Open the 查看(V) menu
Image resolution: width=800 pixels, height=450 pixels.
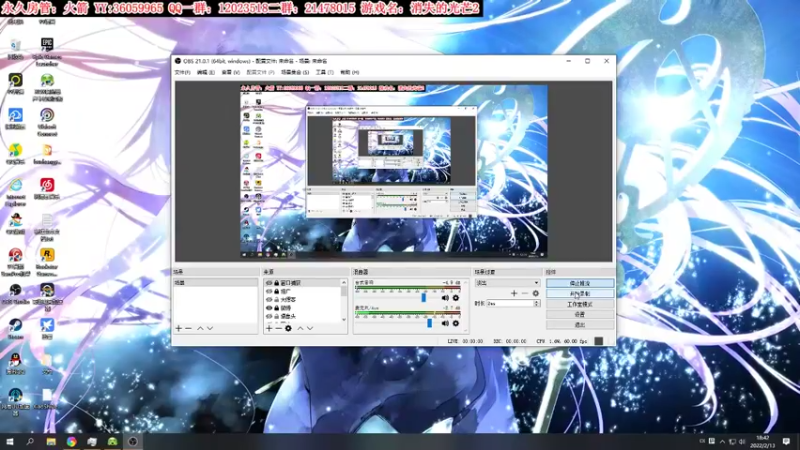231,72
